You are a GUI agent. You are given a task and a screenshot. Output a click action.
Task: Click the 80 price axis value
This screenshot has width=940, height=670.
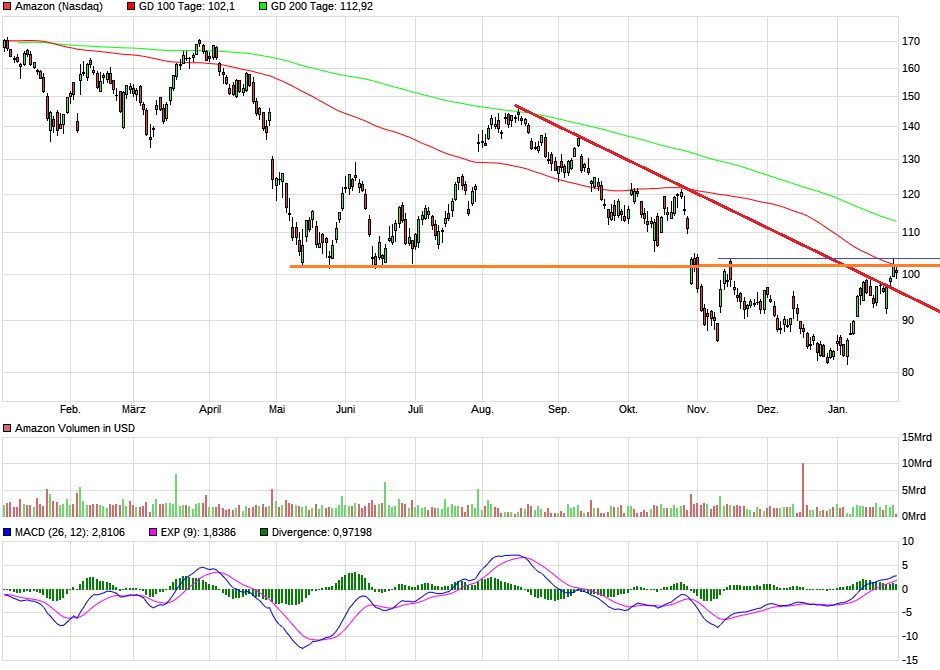point(908,372)
